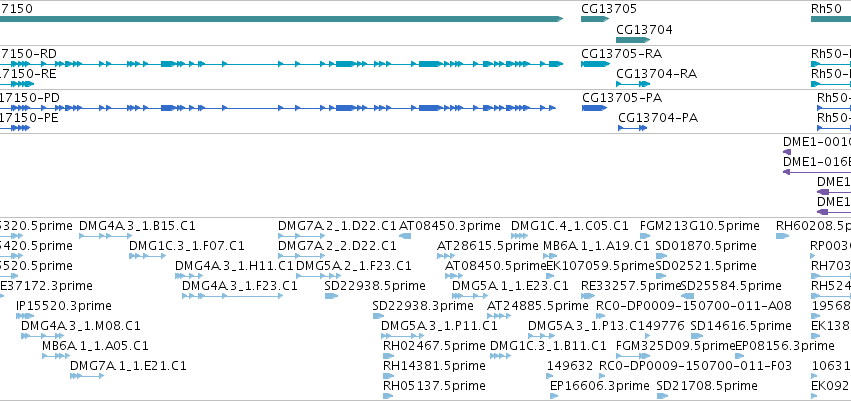The image size is (851, 401).
Task: Open the RC0-DP0009-150700-011-F03 label
Action: coord(695,366)
